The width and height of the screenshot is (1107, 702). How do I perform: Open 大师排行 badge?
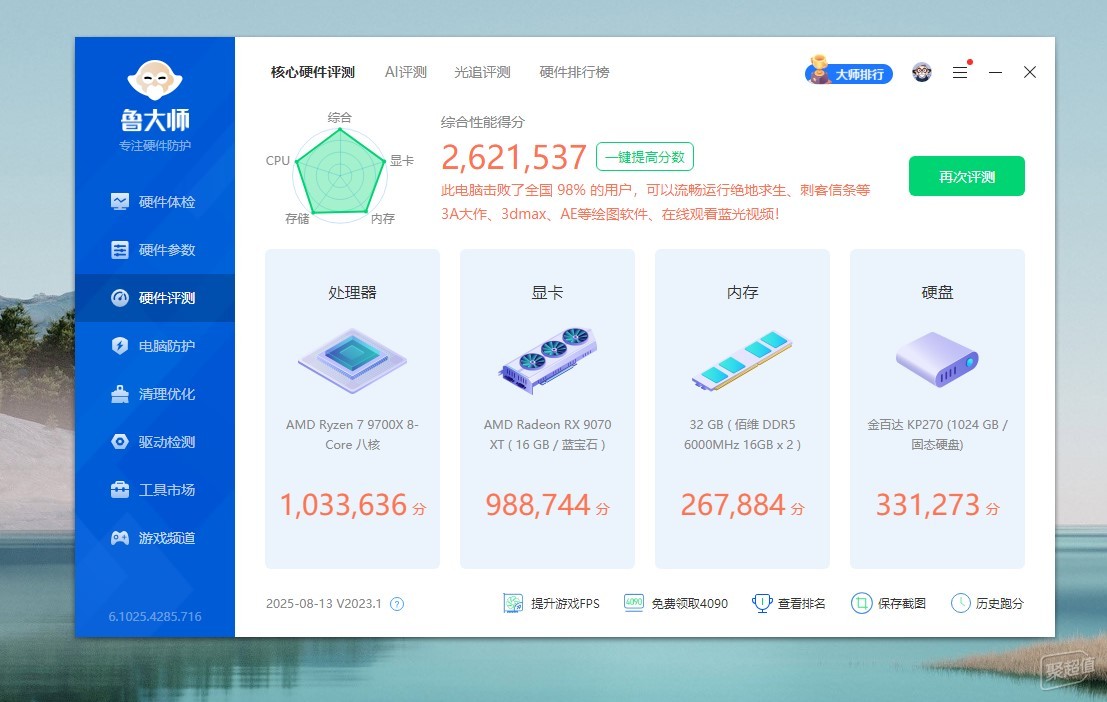(x=849, y=71)
